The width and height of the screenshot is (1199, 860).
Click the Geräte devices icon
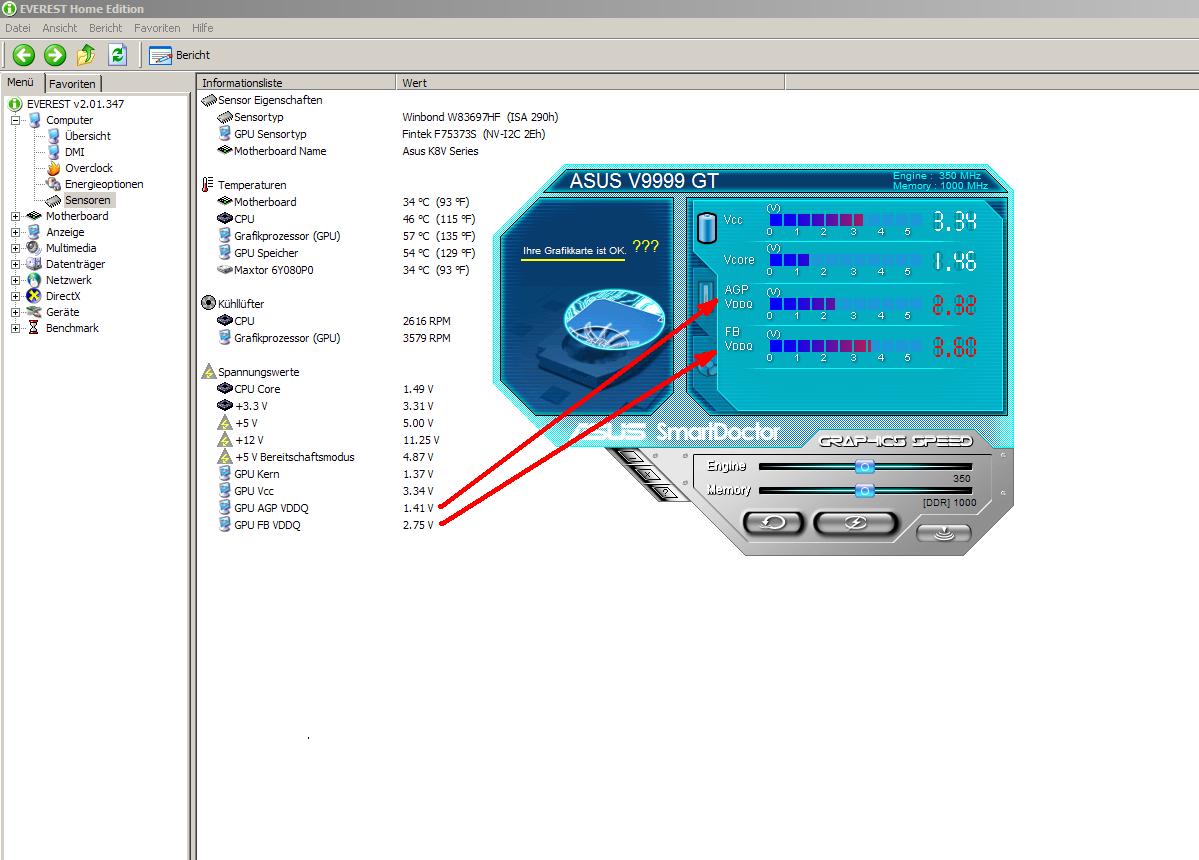pos(34,312)
